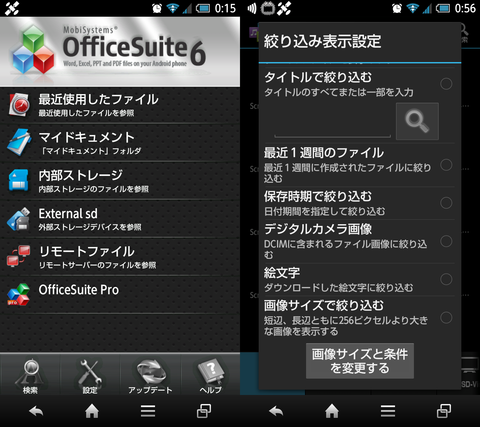480x427 pixels.
Task: Select the タイトルで絞り込む radio button
Action: [446, 84]
